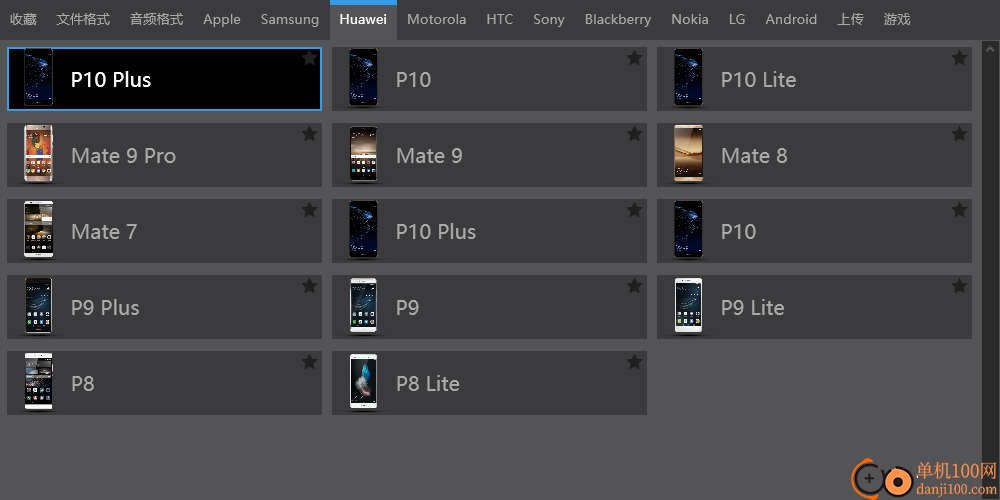Toggle favorite star on P10 Lite
The height and width of the screenshot is (500, 1000).
point(959,58)
